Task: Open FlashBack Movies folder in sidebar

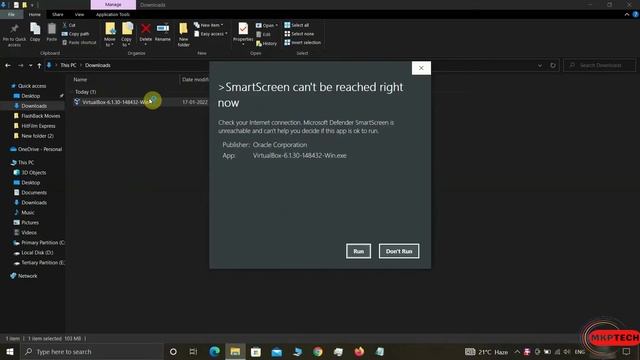Action: pyautogui.click(x=40, y=116)
